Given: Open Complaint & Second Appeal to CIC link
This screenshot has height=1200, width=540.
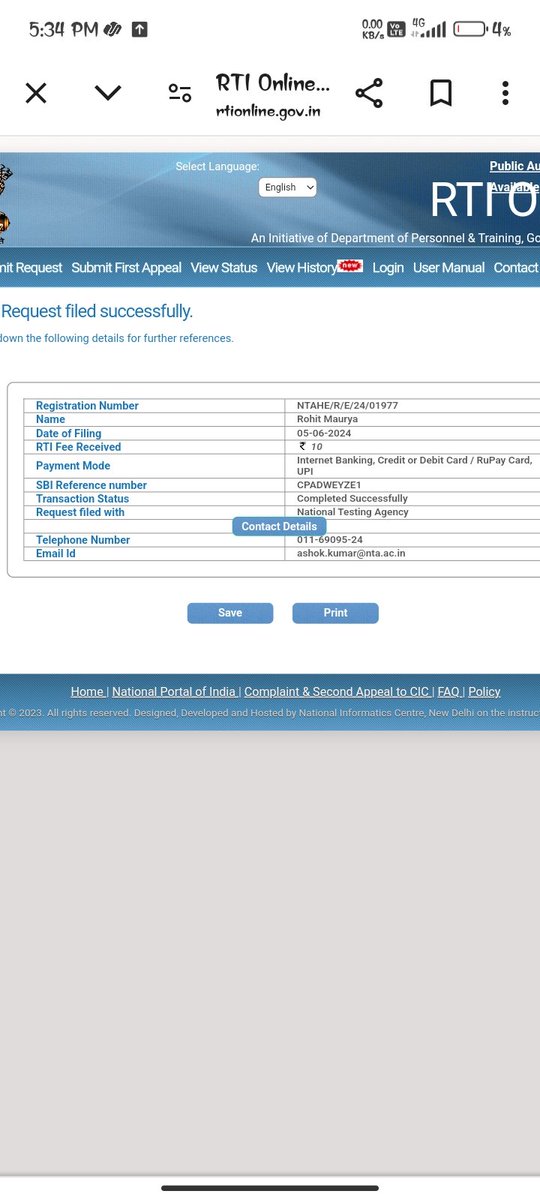Looking at the screenshot, I should click(337, 692).
